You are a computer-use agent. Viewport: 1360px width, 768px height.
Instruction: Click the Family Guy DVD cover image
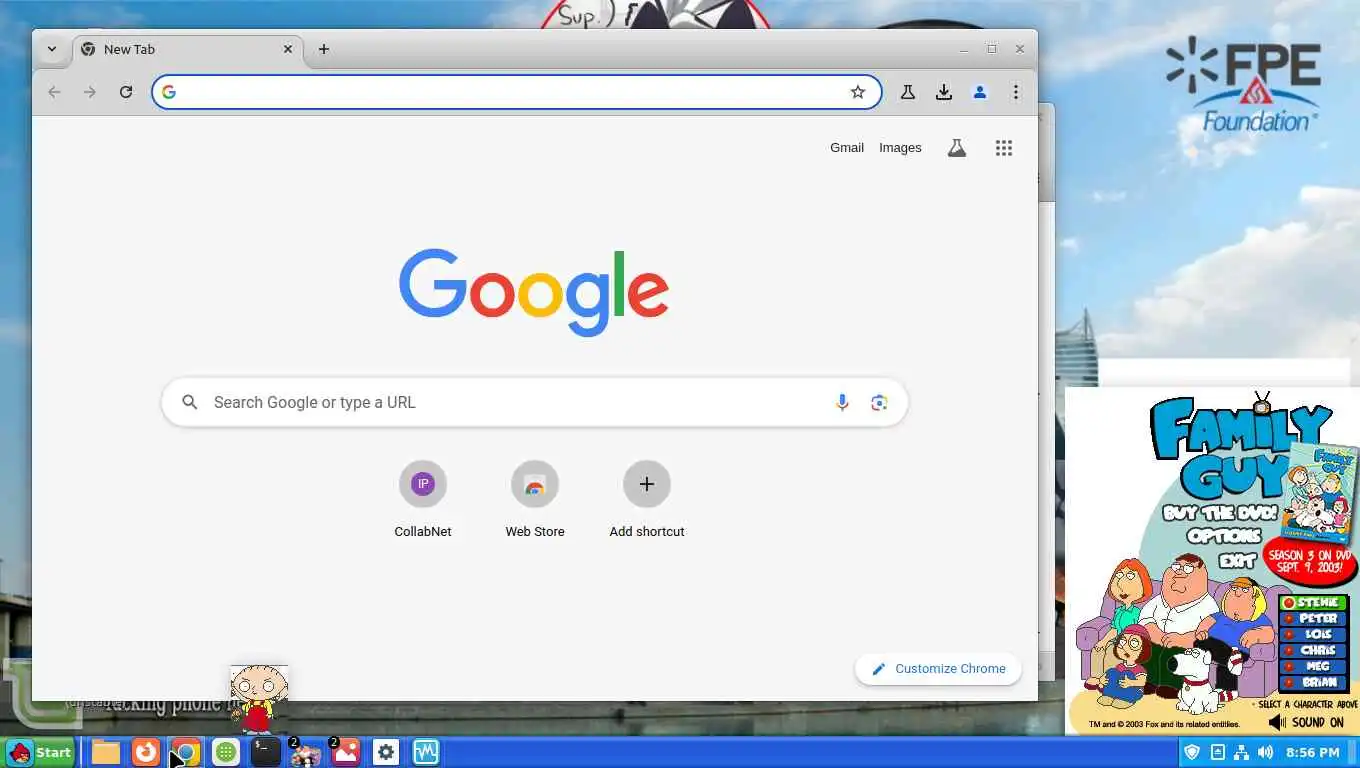(1320, 492)
